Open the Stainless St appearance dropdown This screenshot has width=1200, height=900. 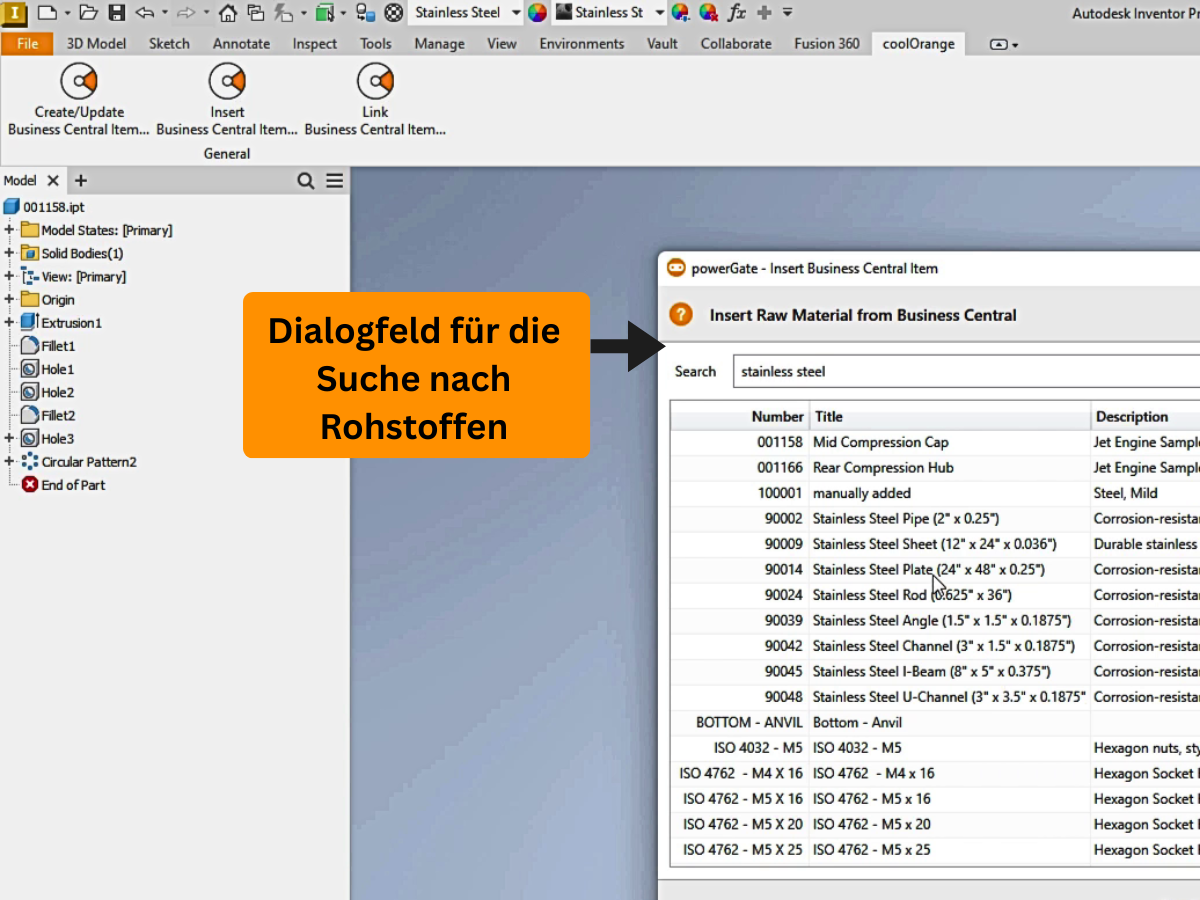point(659,13)
